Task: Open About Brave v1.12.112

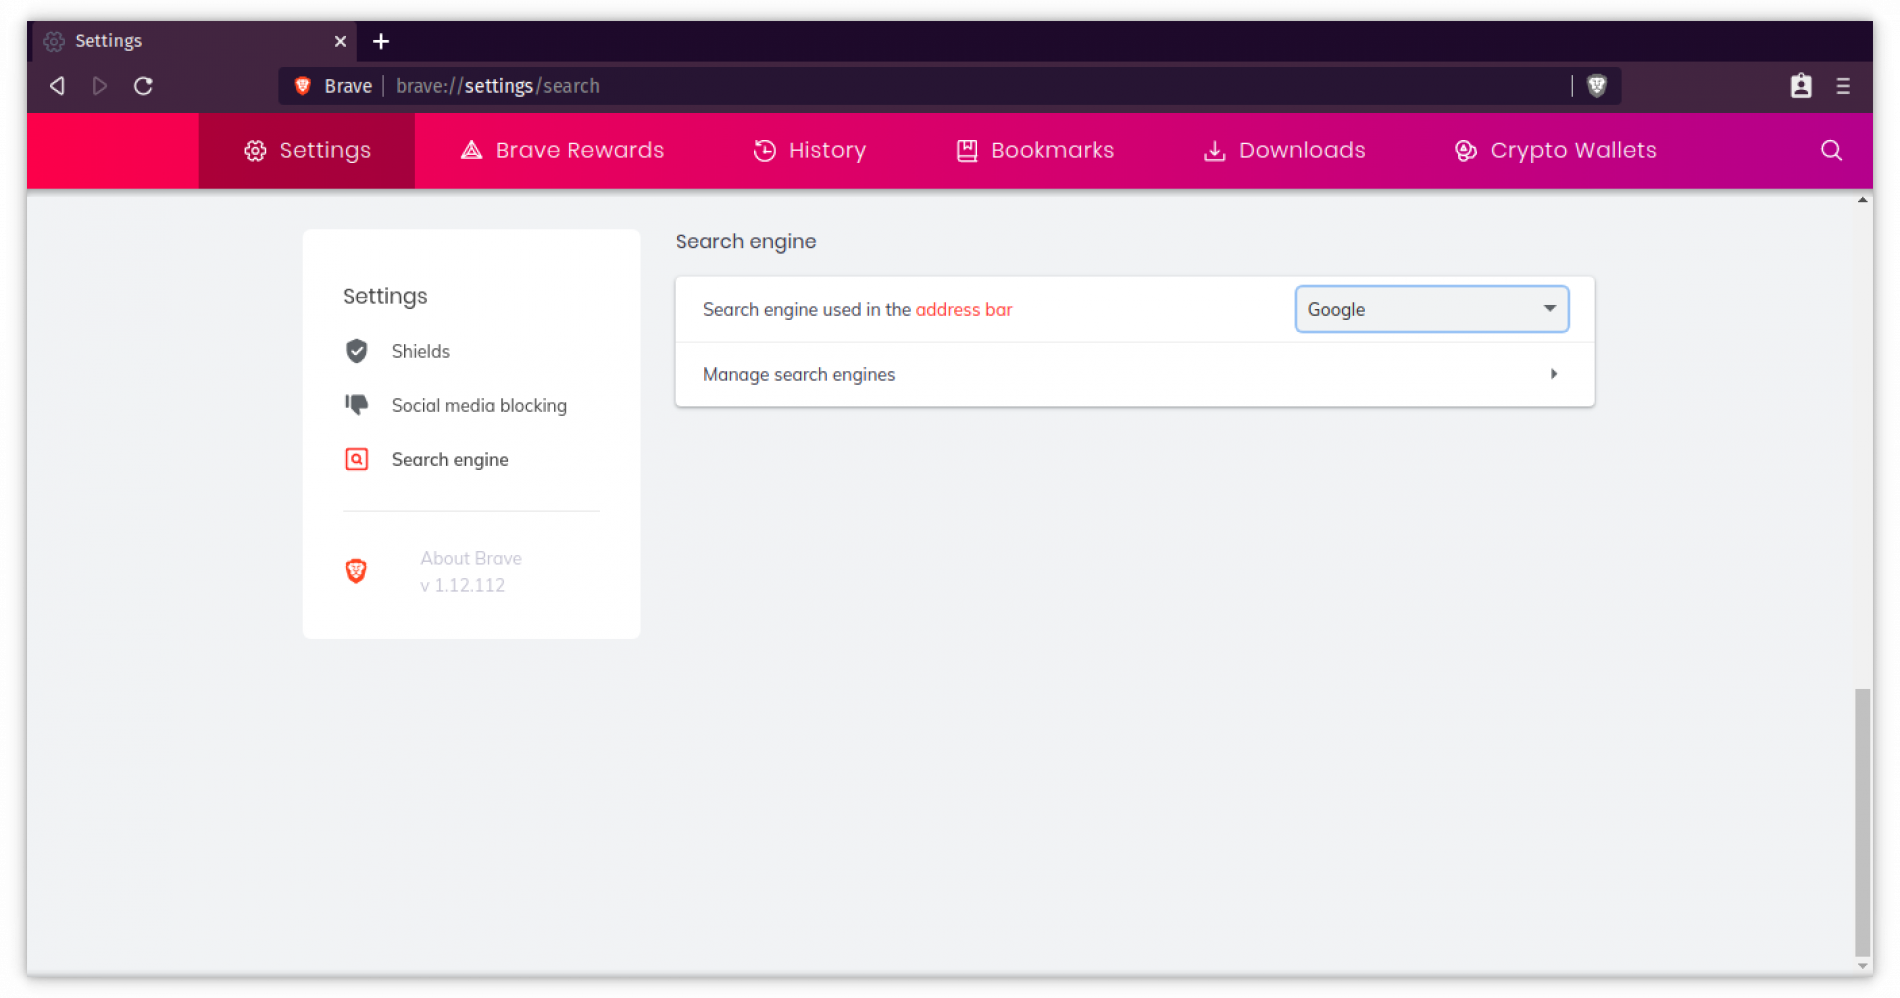Action: (x=470, y=571)
